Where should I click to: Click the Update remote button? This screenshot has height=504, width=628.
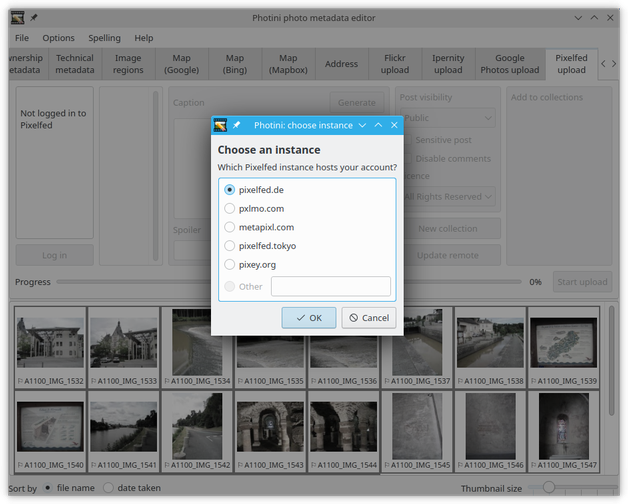point(448,255)
